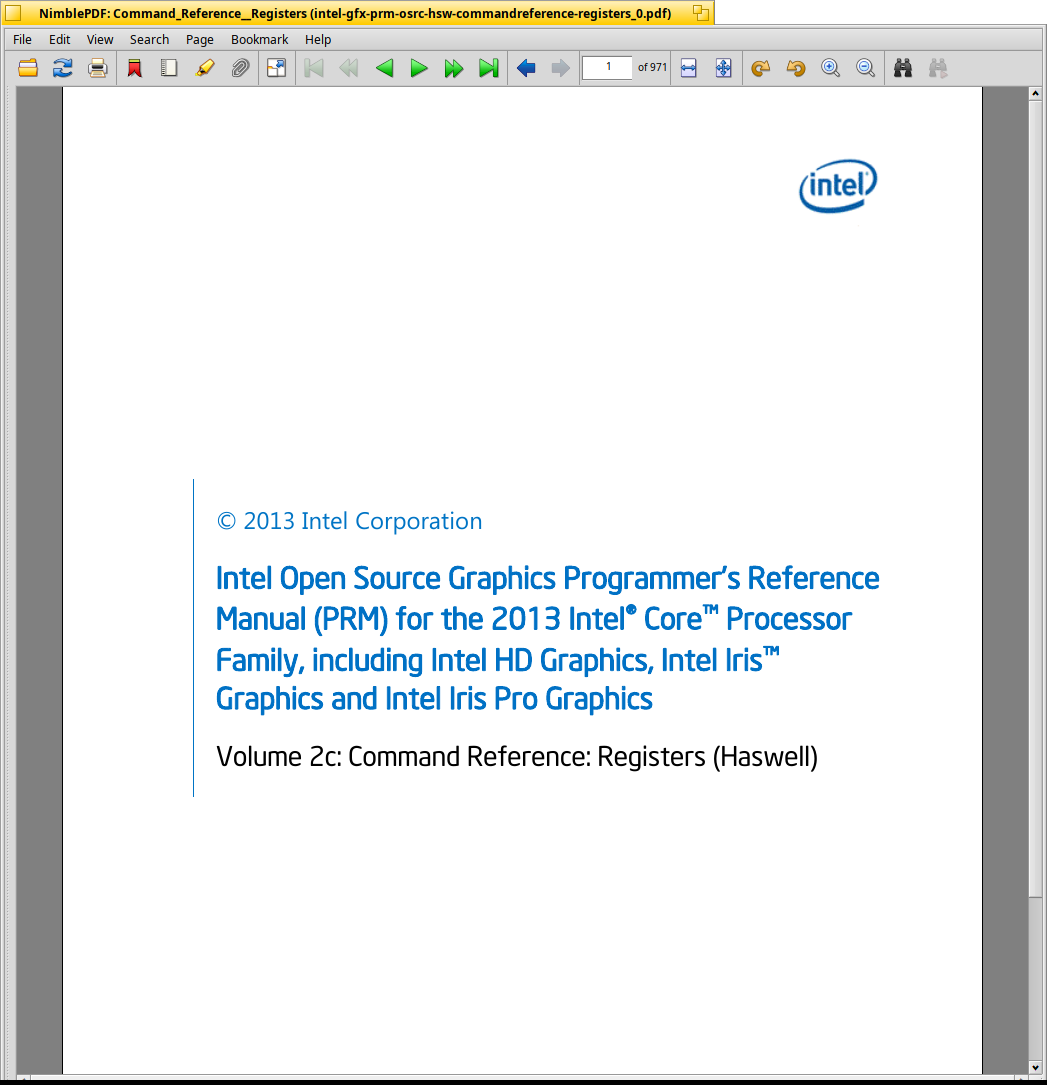Open find with the binoculars icon
Image resolution: width=1047 pixels, height=1085 pixels.
pyautogui.click(x=902, y=68)
